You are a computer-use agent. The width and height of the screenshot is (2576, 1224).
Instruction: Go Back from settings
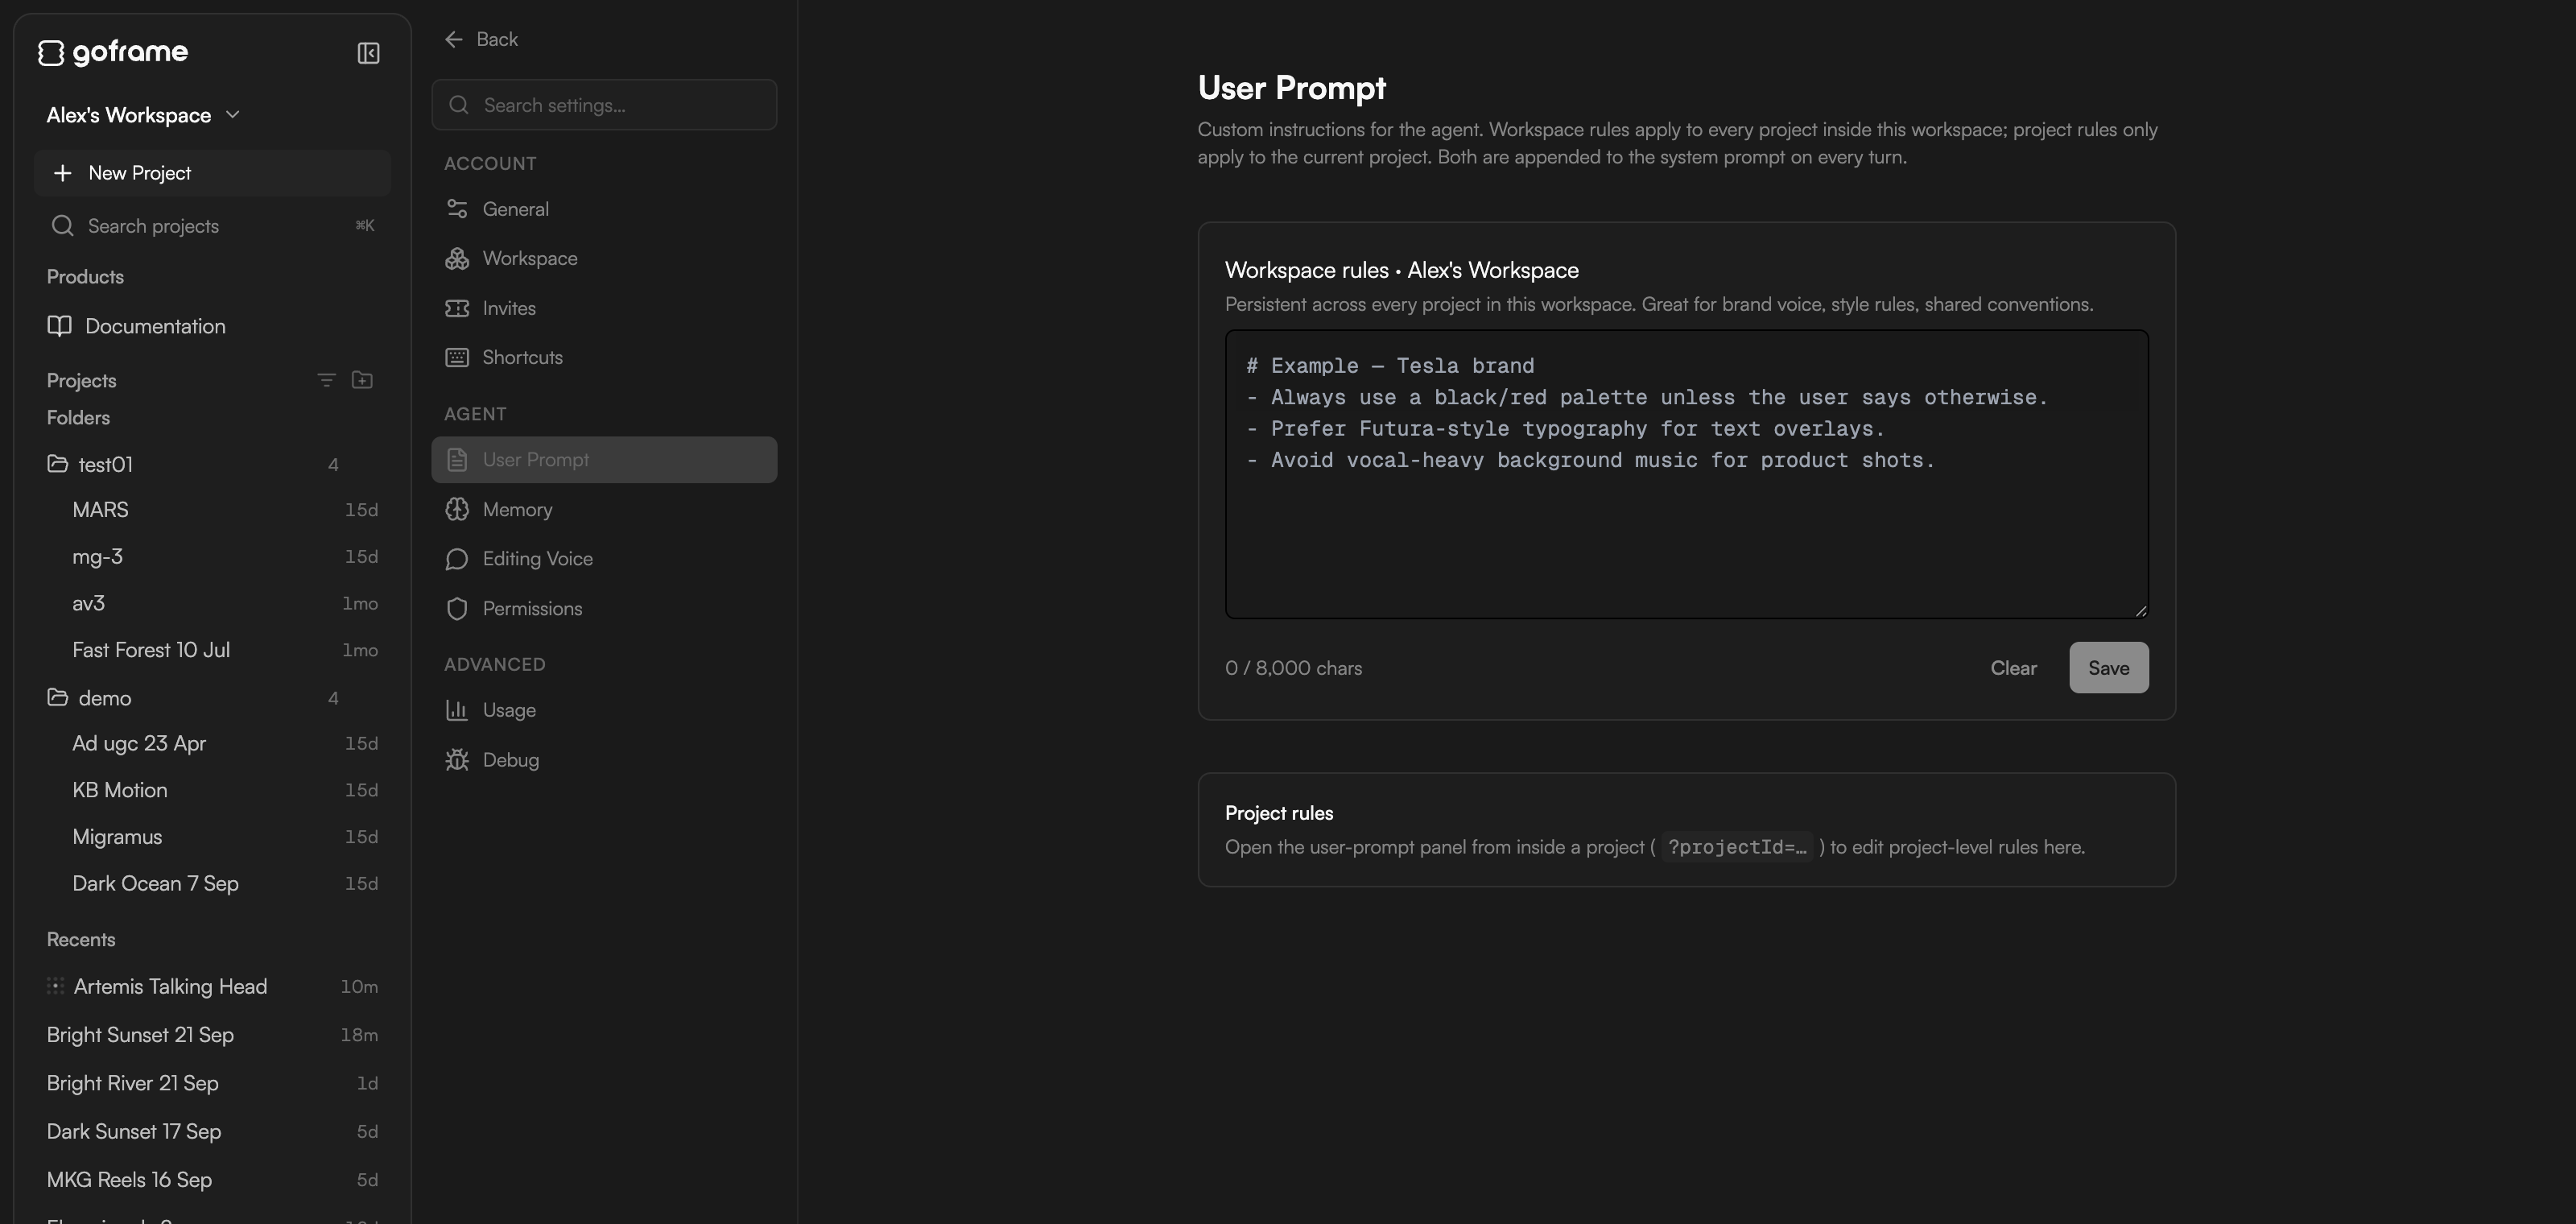481,39
